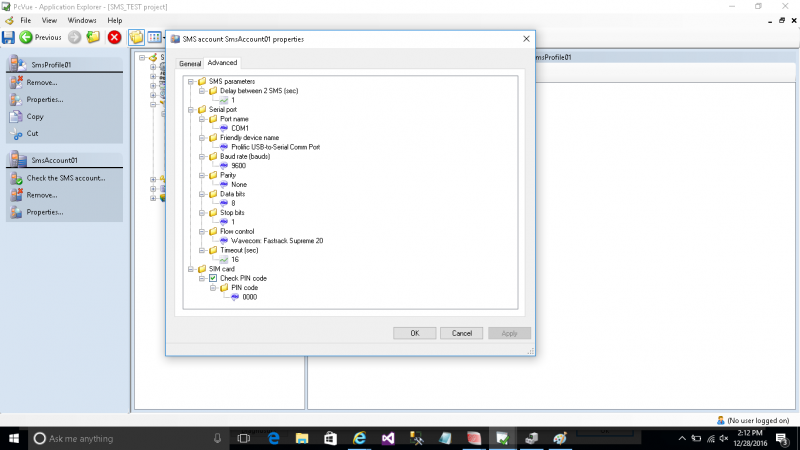Select the COM1 port value

(x=240, y=128)
